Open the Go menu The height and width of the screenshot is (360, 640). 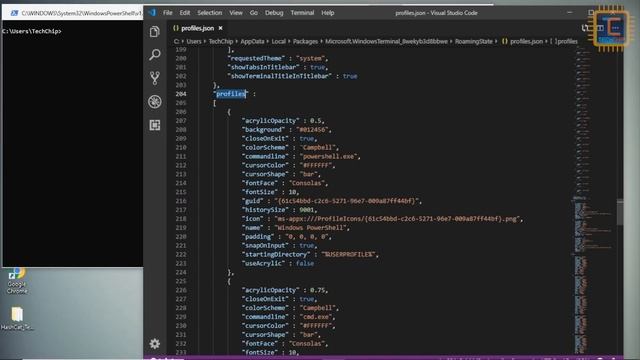tap(253, 13)
